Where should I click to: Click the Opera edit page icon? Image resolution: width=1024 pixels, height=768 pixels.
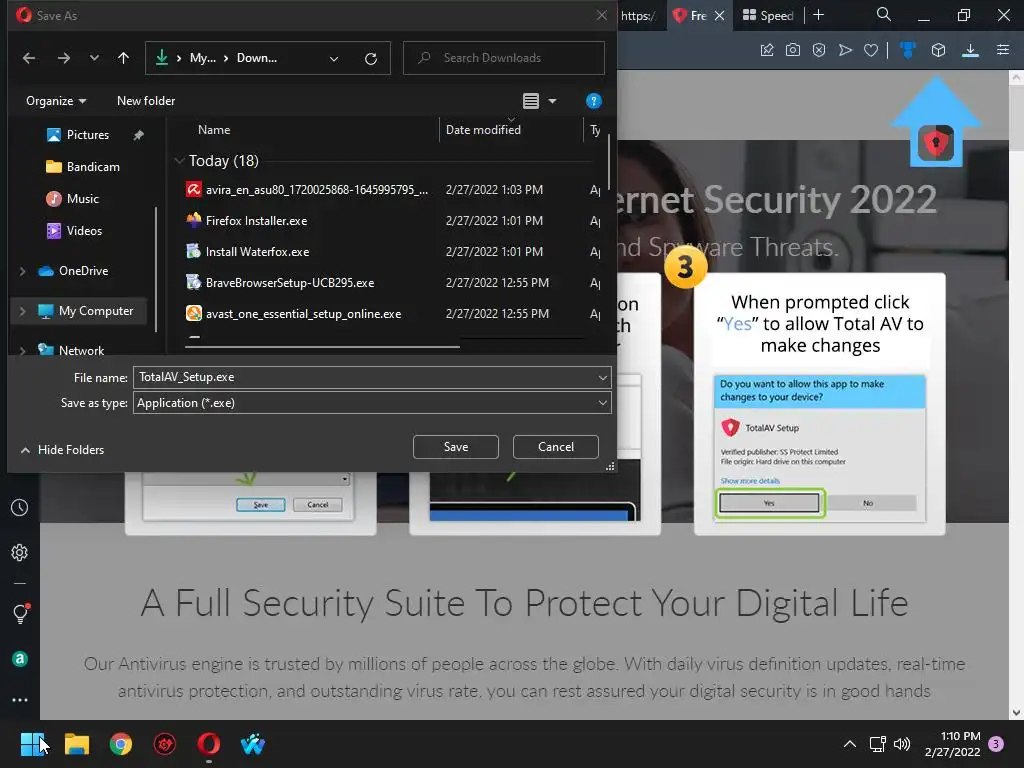767,50
